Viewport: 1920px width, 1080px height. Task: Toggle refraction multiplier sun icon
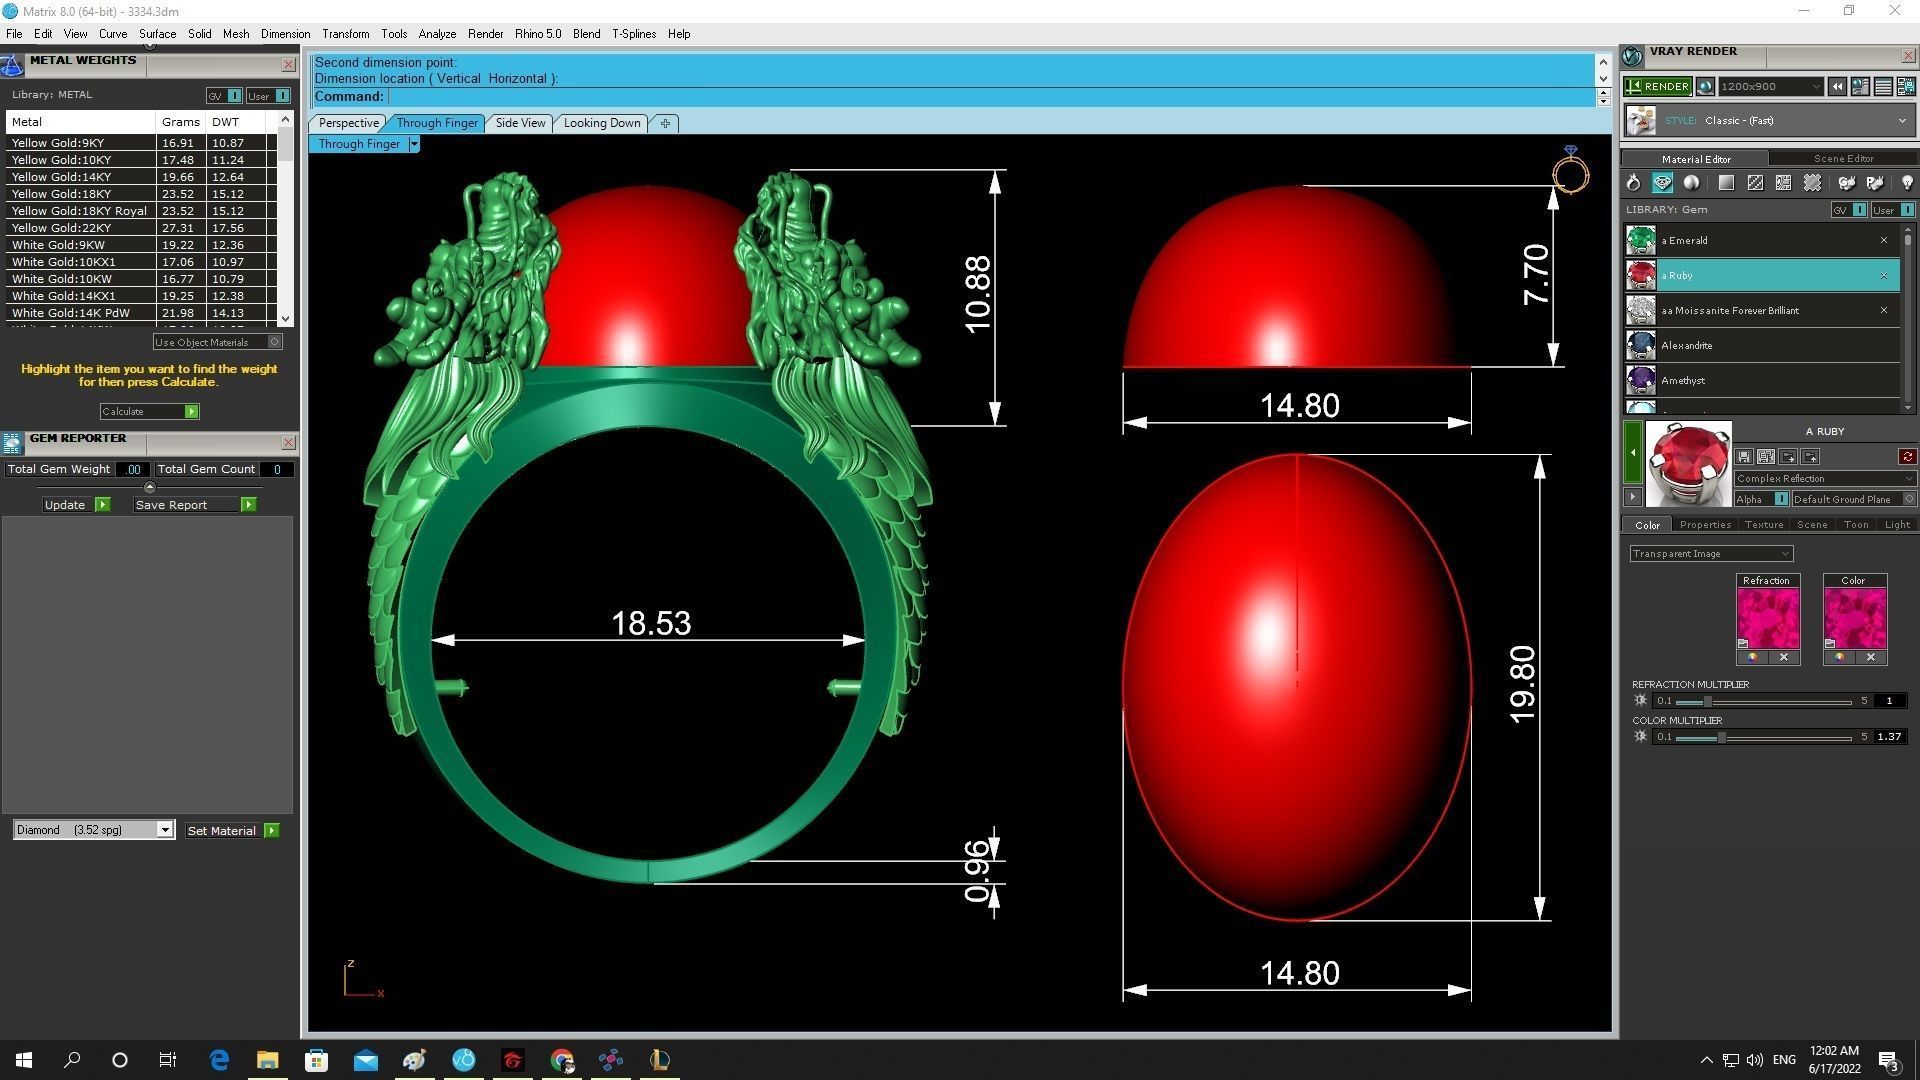pyautogui.click(x=1640, y=701)
